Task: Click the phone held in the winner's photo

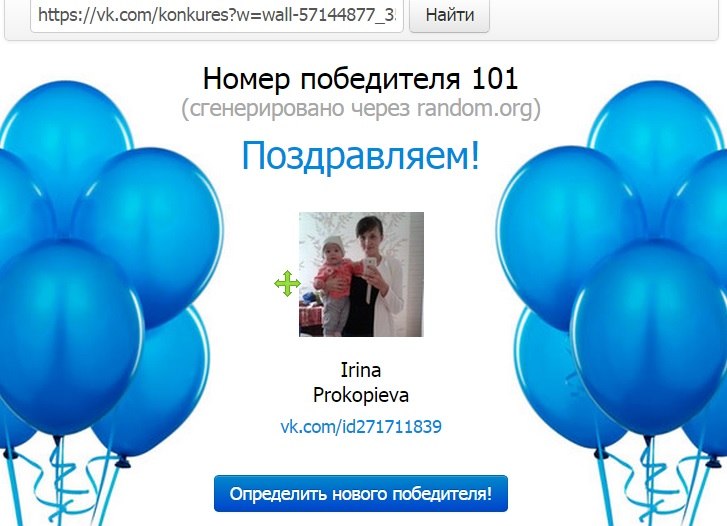Action: coord(370,264)
